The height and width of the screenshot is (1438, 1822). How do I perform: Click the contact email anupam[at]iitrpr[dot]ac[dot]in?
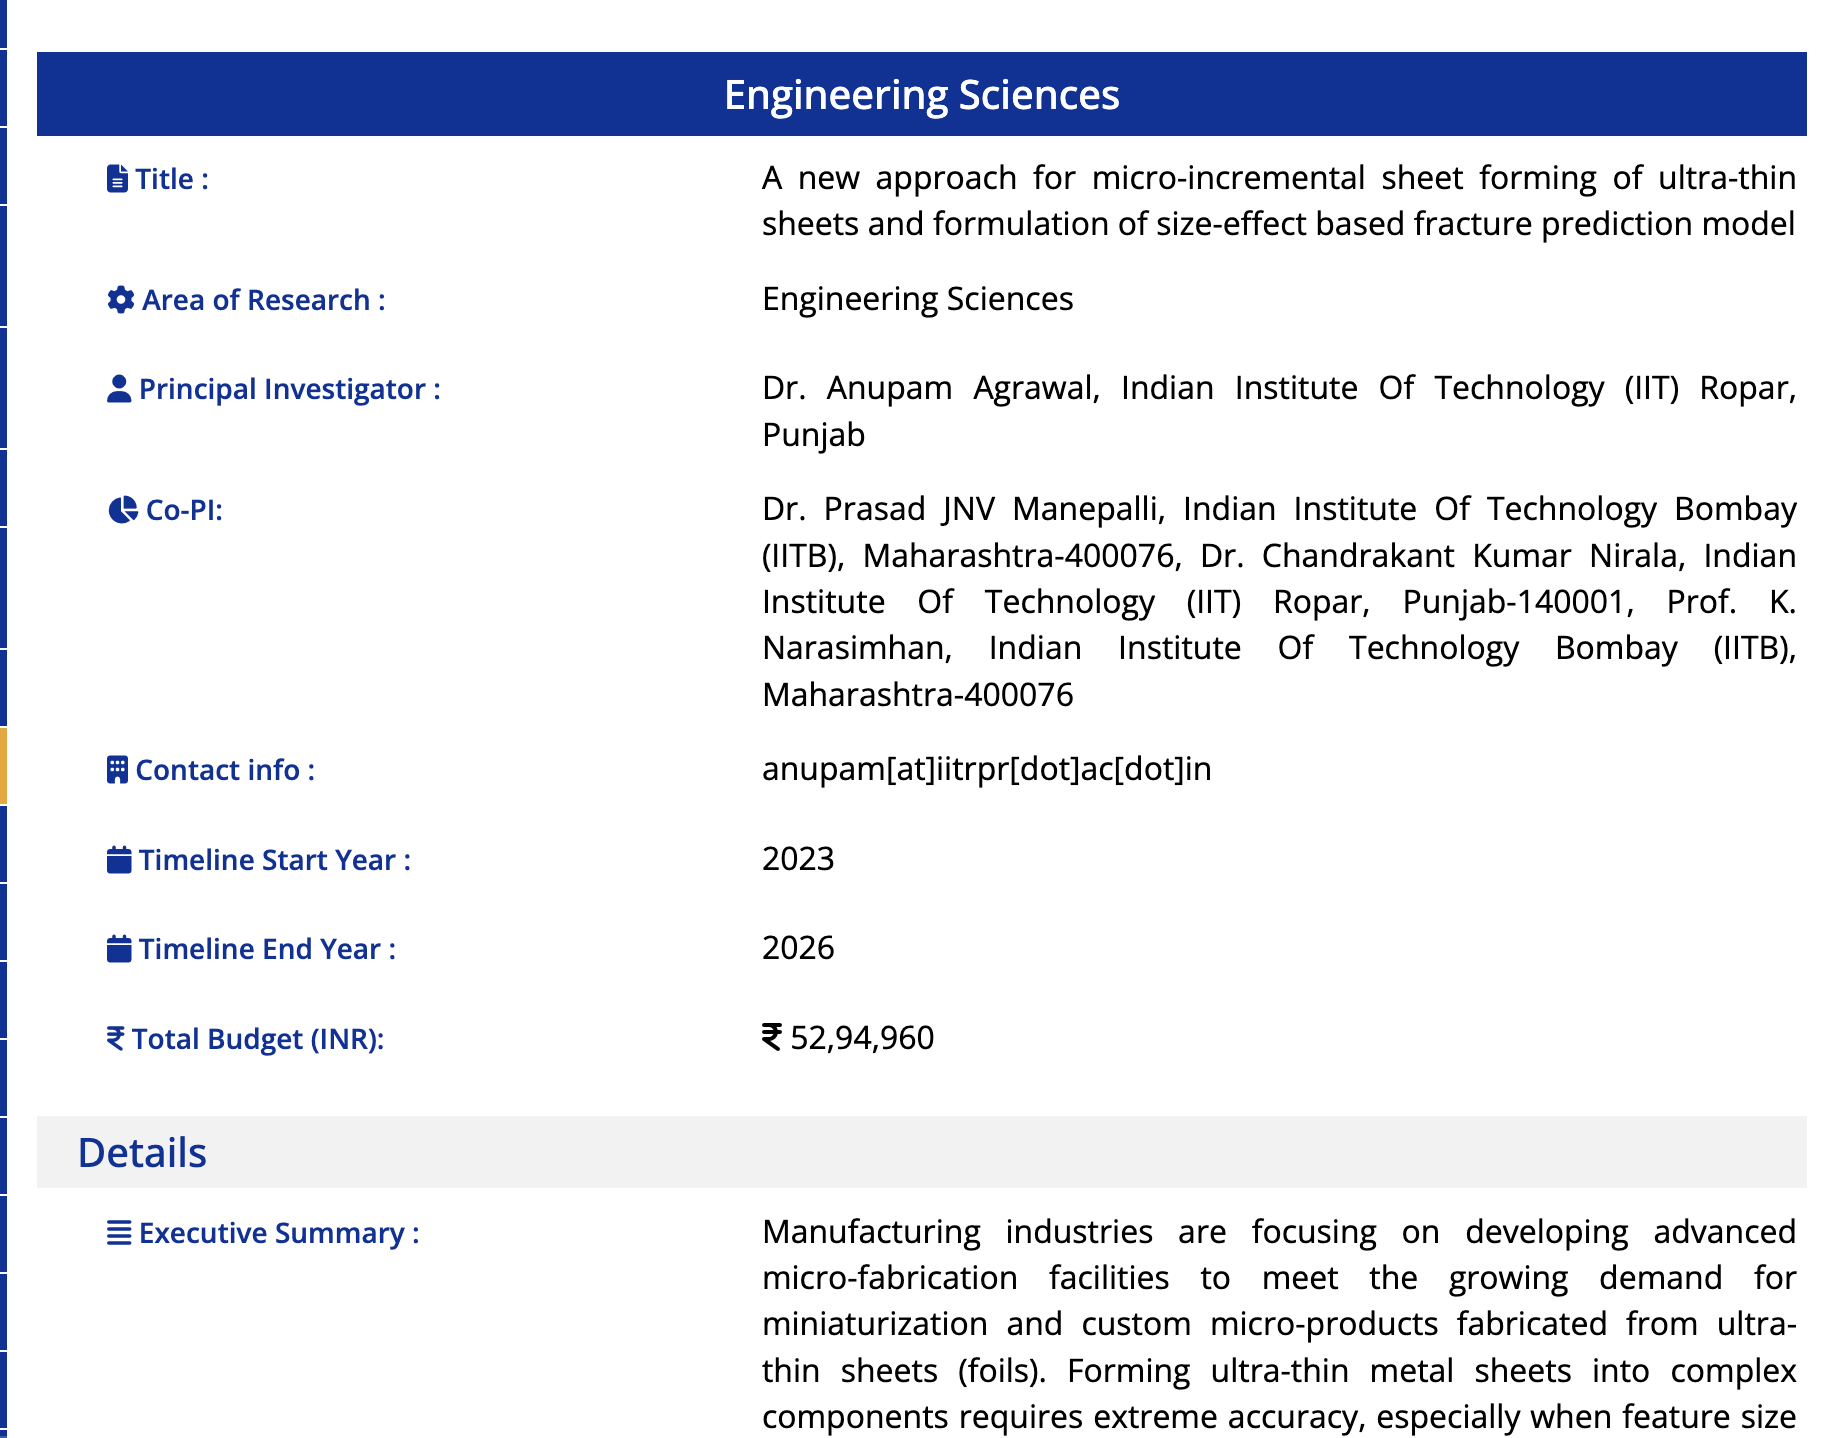[x=986, y=769]
